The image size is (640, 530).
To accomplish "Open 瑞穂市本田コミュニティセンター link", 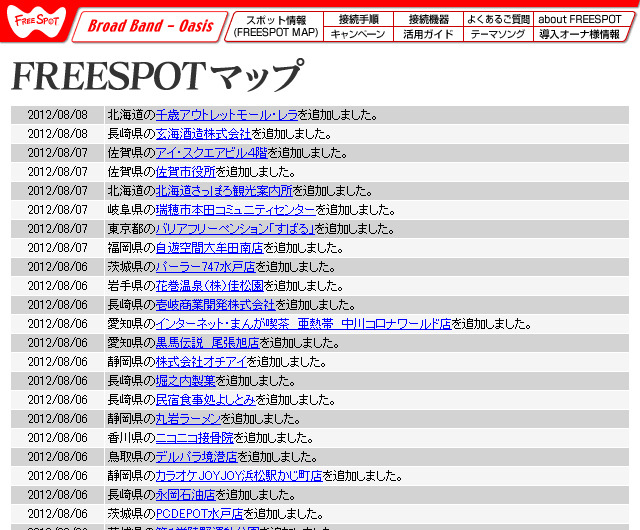I will 236,209.
